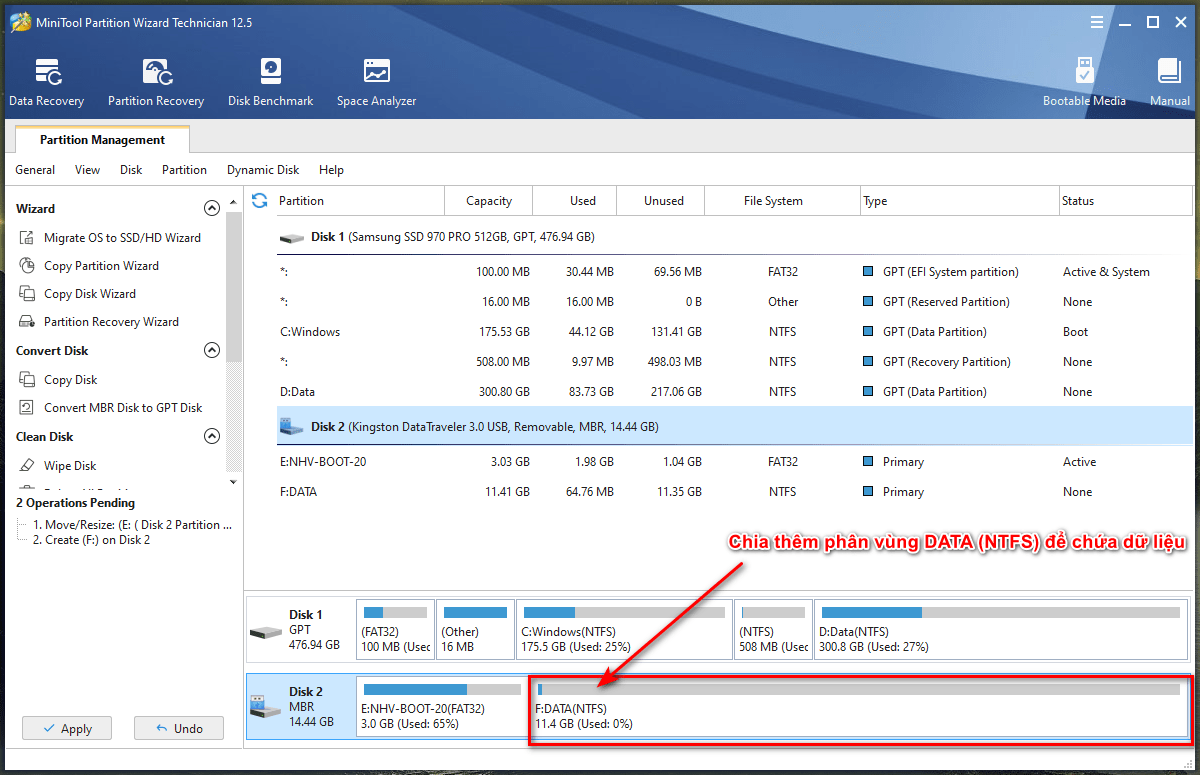1200x775 pixels.
Task: Click the Disk 1 icon in disk map
Action: click(x=266, y=632)
